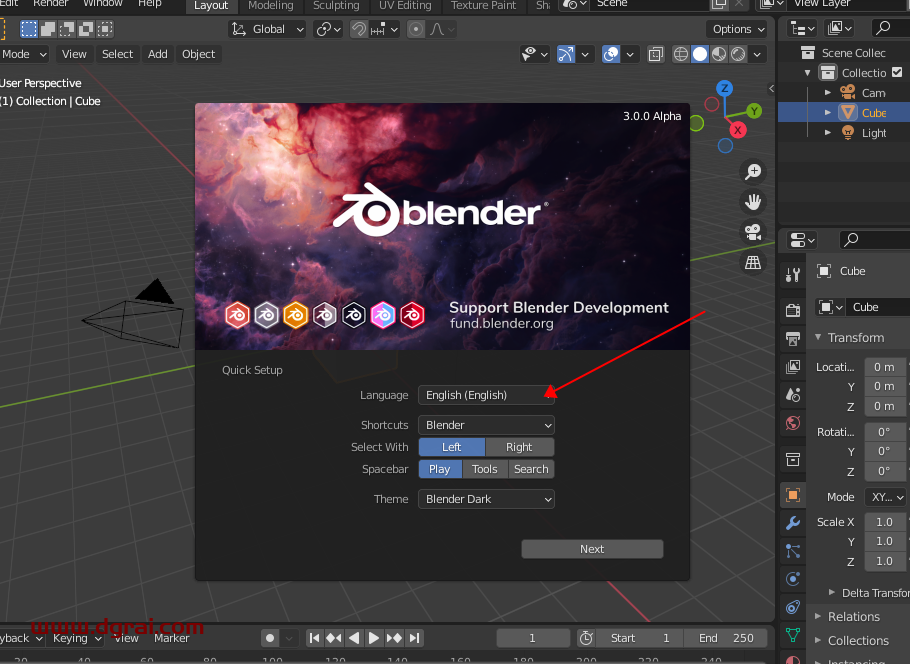Set Spacebar action to Search

click(531, 469)
